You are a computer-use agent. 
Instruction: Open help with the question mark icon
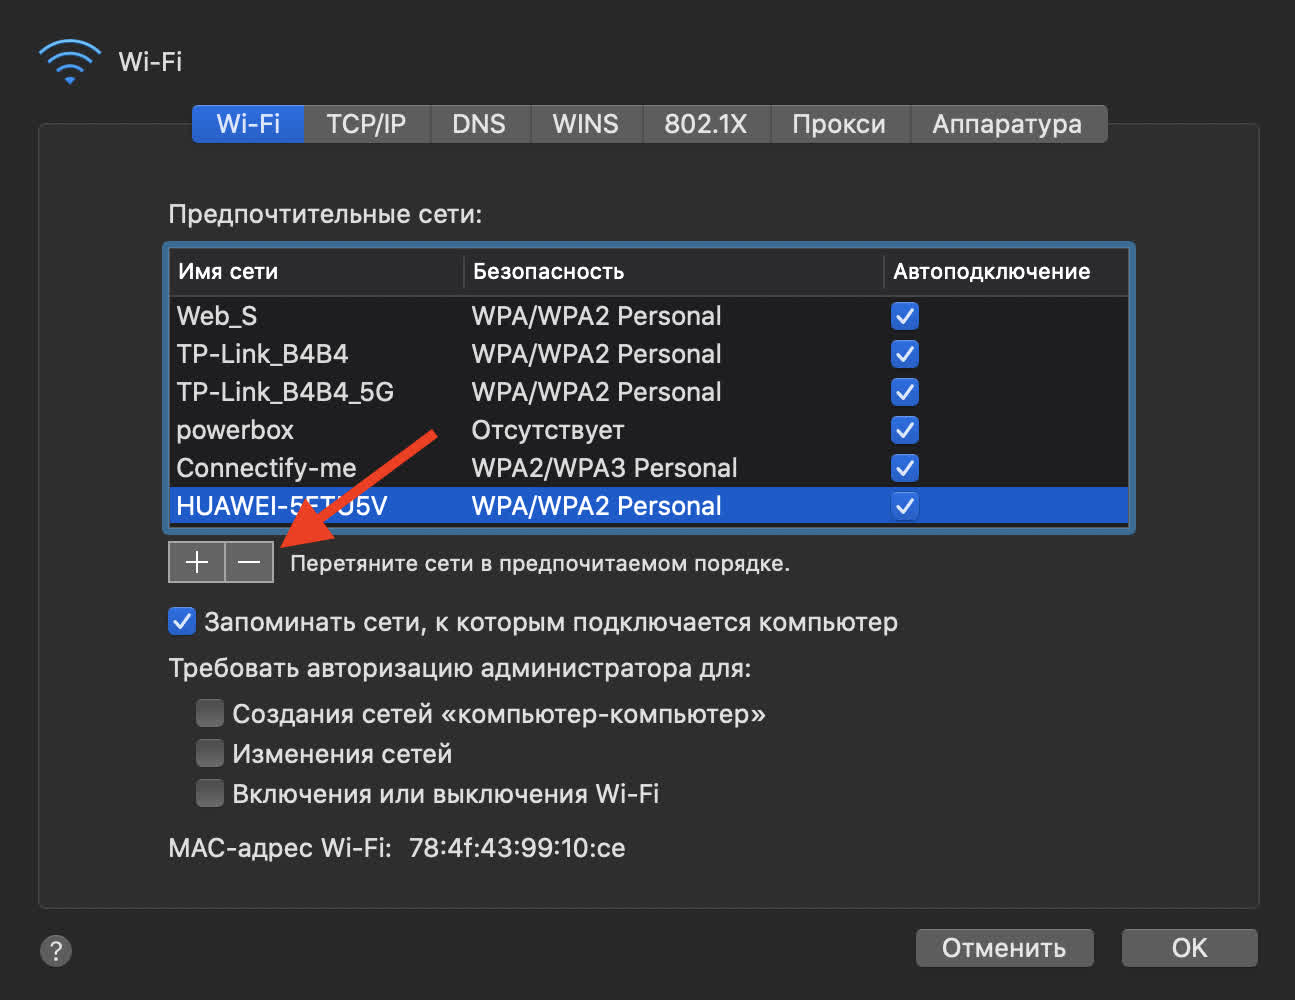[56, 950]
